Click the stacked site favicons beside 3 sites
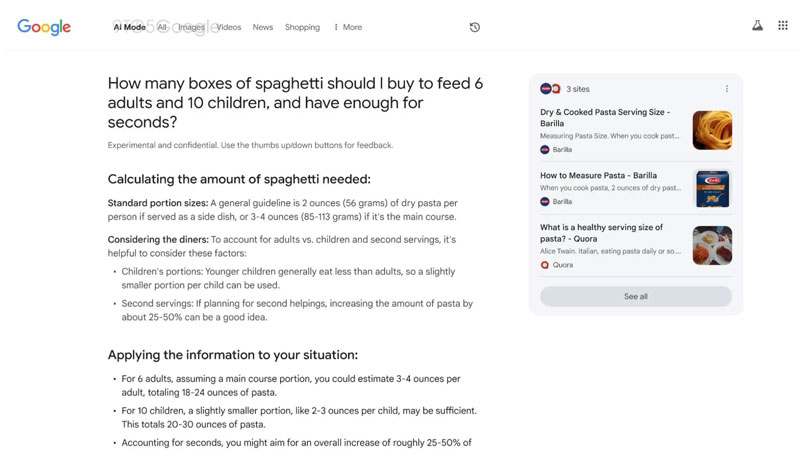Screen dimensions: 800x450 (x=550, y=89)
